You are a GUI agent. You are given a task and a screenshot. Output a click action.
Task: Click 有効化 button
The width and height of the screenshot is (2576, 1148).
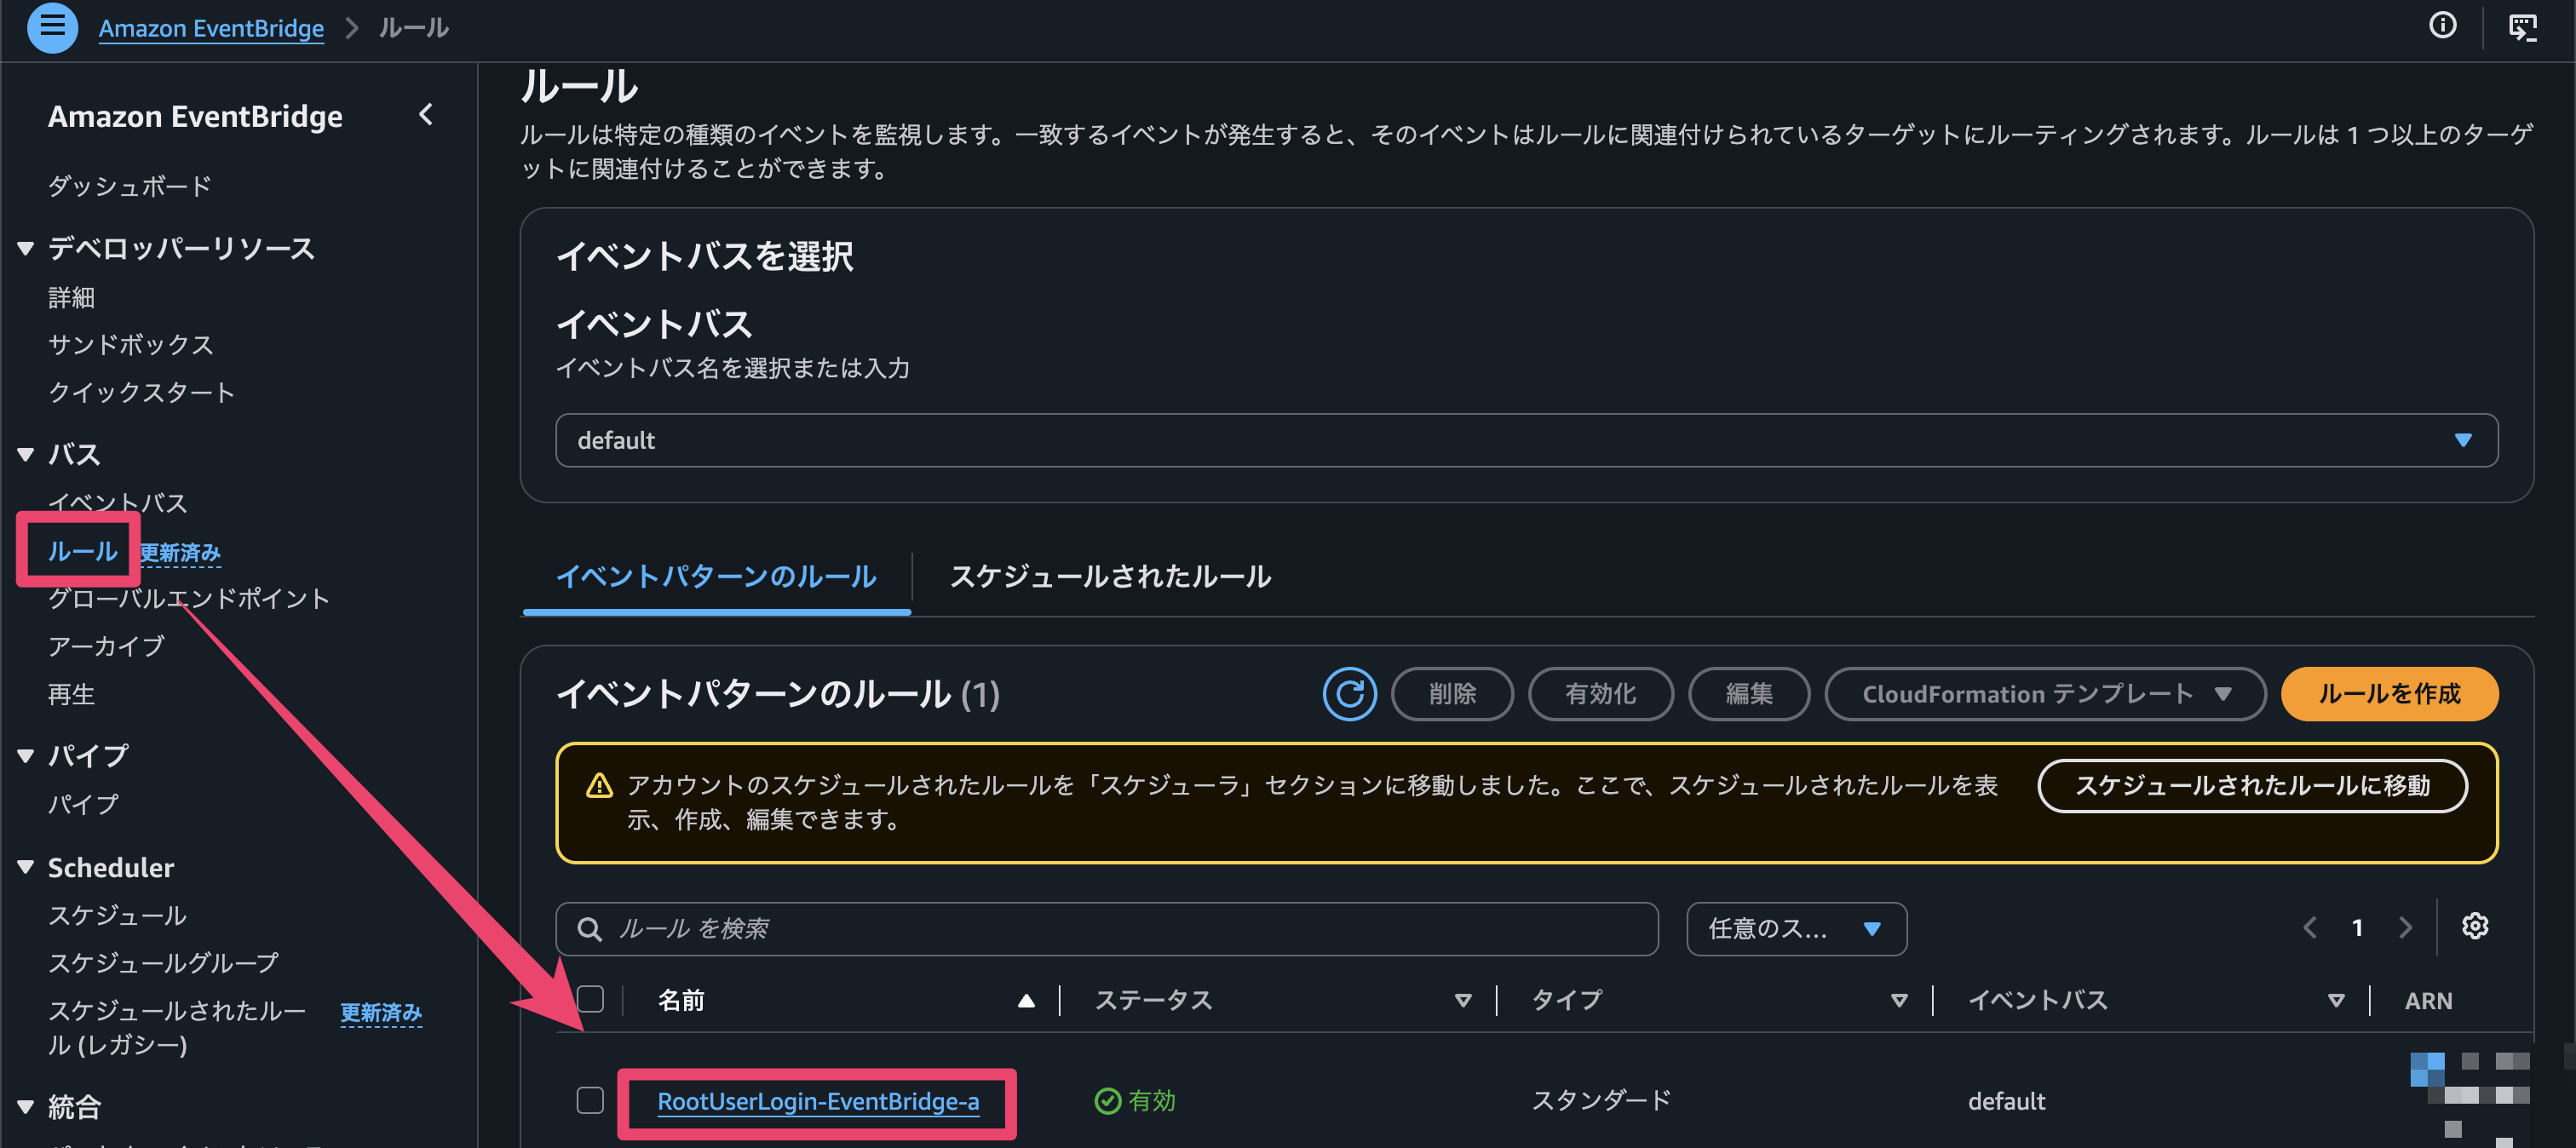pos(1600,694)
